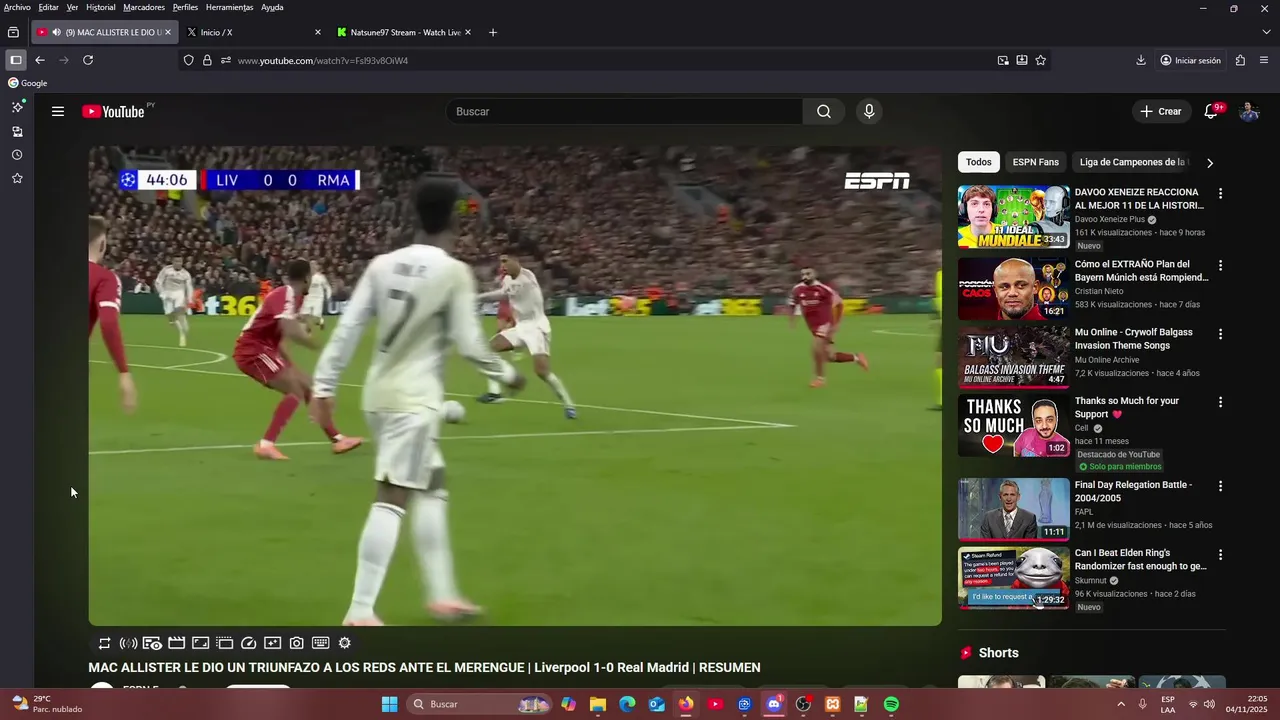Viewport: 1280px width, 720px height.
Task: Bookmark this page with the star icon
Action: coord(1041,60)
